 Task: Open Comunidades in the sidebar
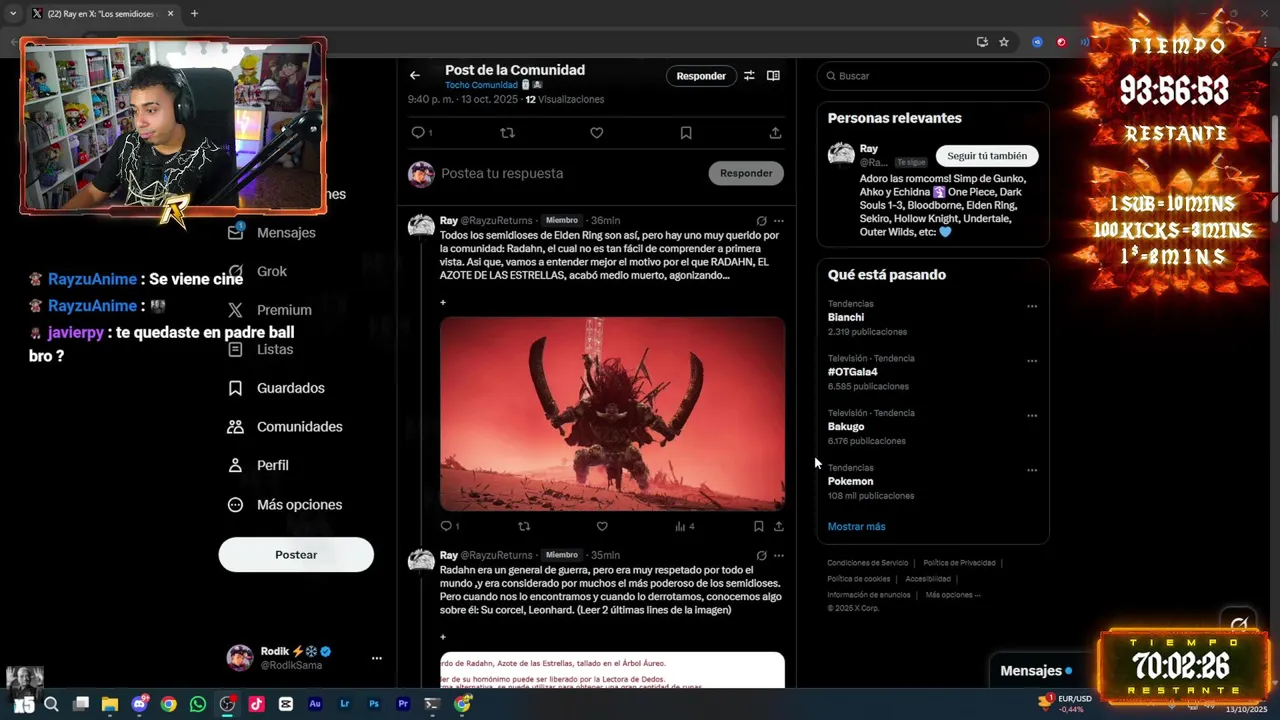click(285, 426)
